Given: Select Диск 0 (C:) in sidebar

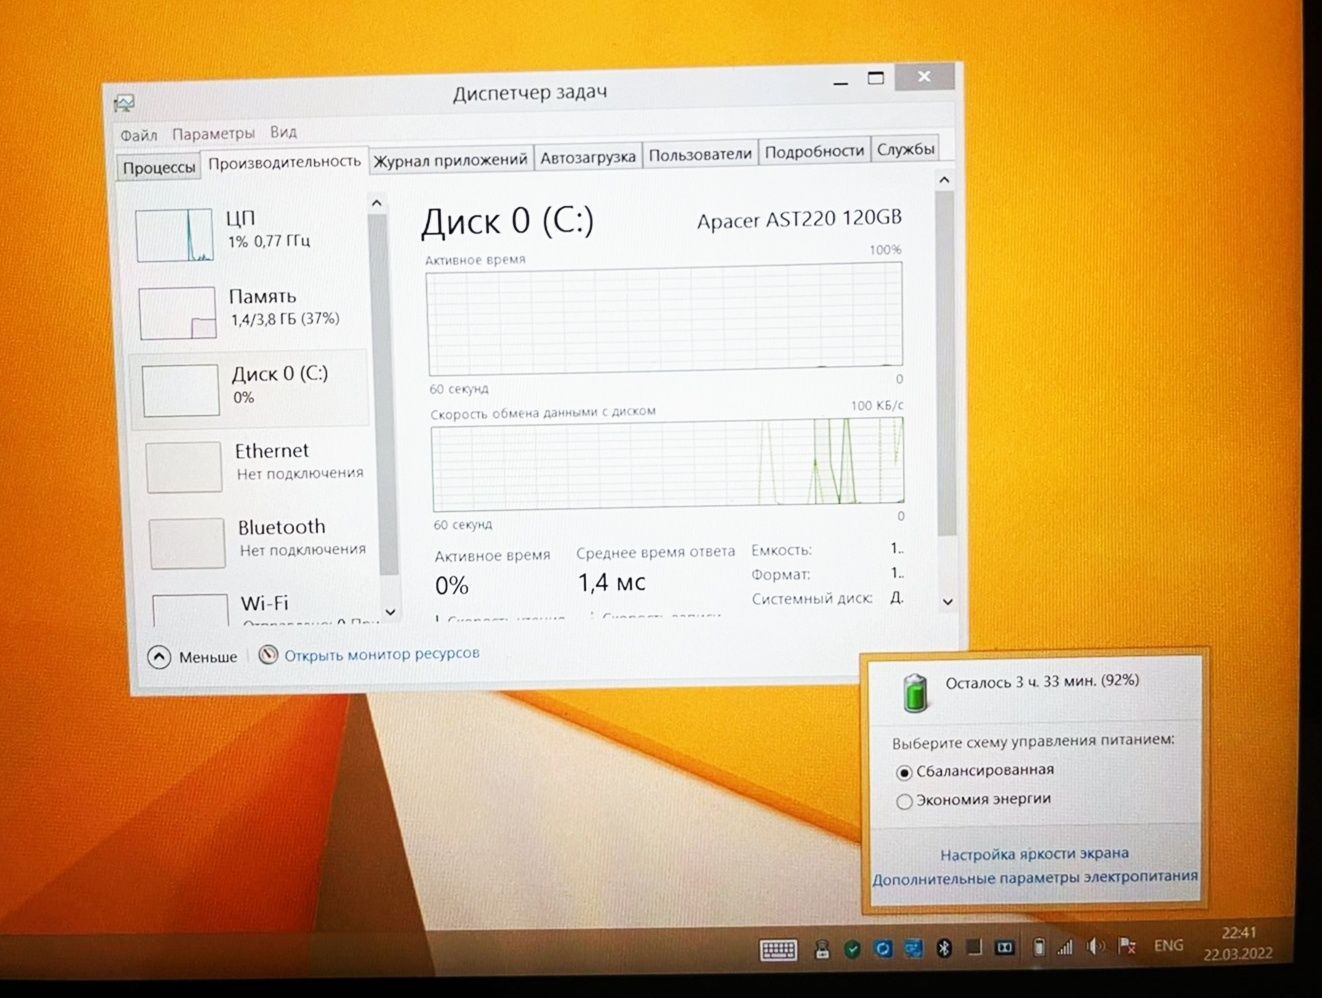Looking at the screenshot, I should click(250, 389).
